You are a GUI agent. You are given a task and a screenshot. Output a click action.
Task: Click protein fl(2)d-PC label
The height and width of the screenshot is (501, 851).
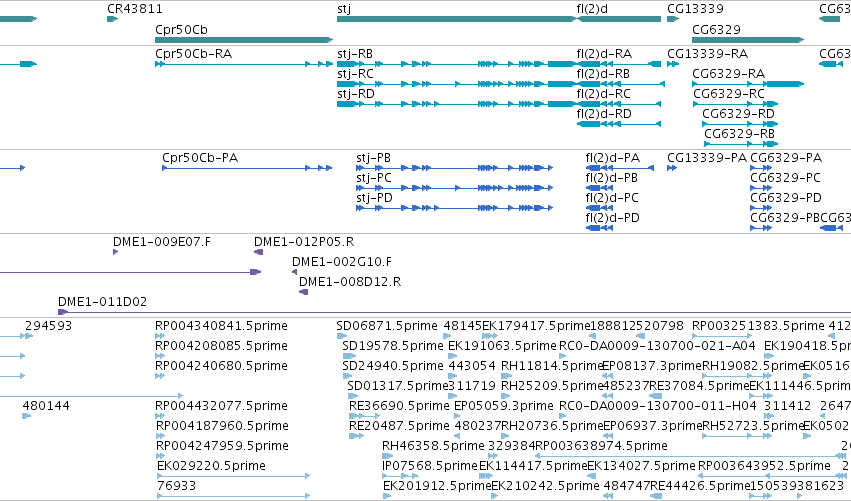pyautogui.click(x=612, y=198)
